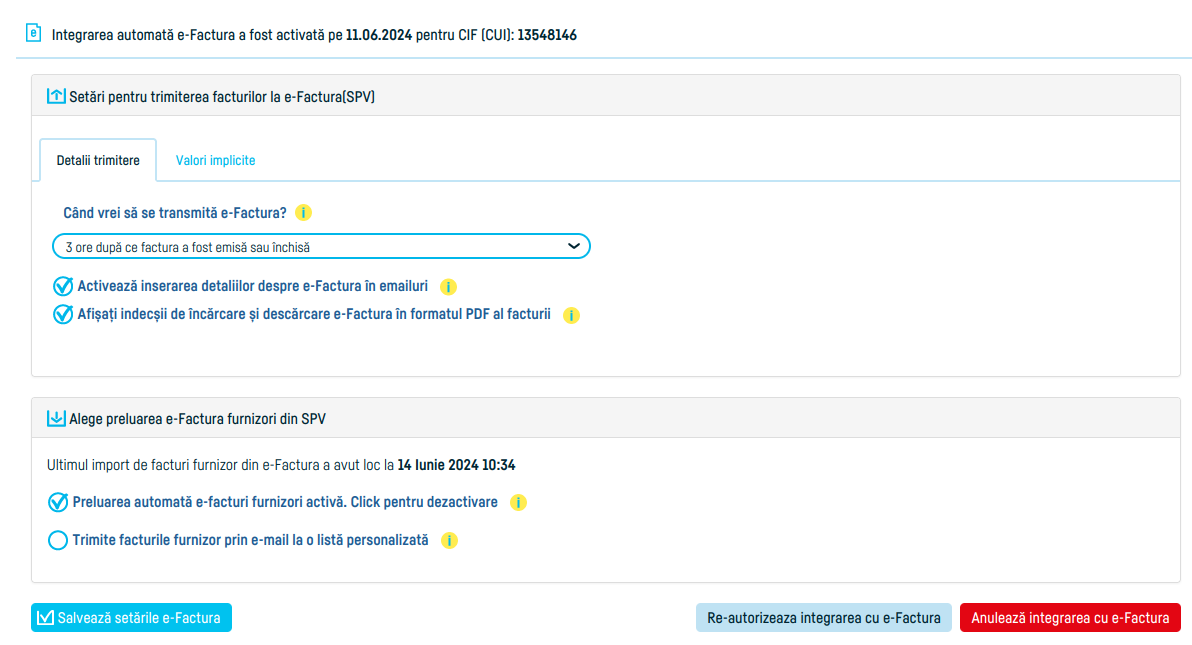1192x645 pixels.
Task: Select the Detalii trimitere tab
Action: click(97, 160)
